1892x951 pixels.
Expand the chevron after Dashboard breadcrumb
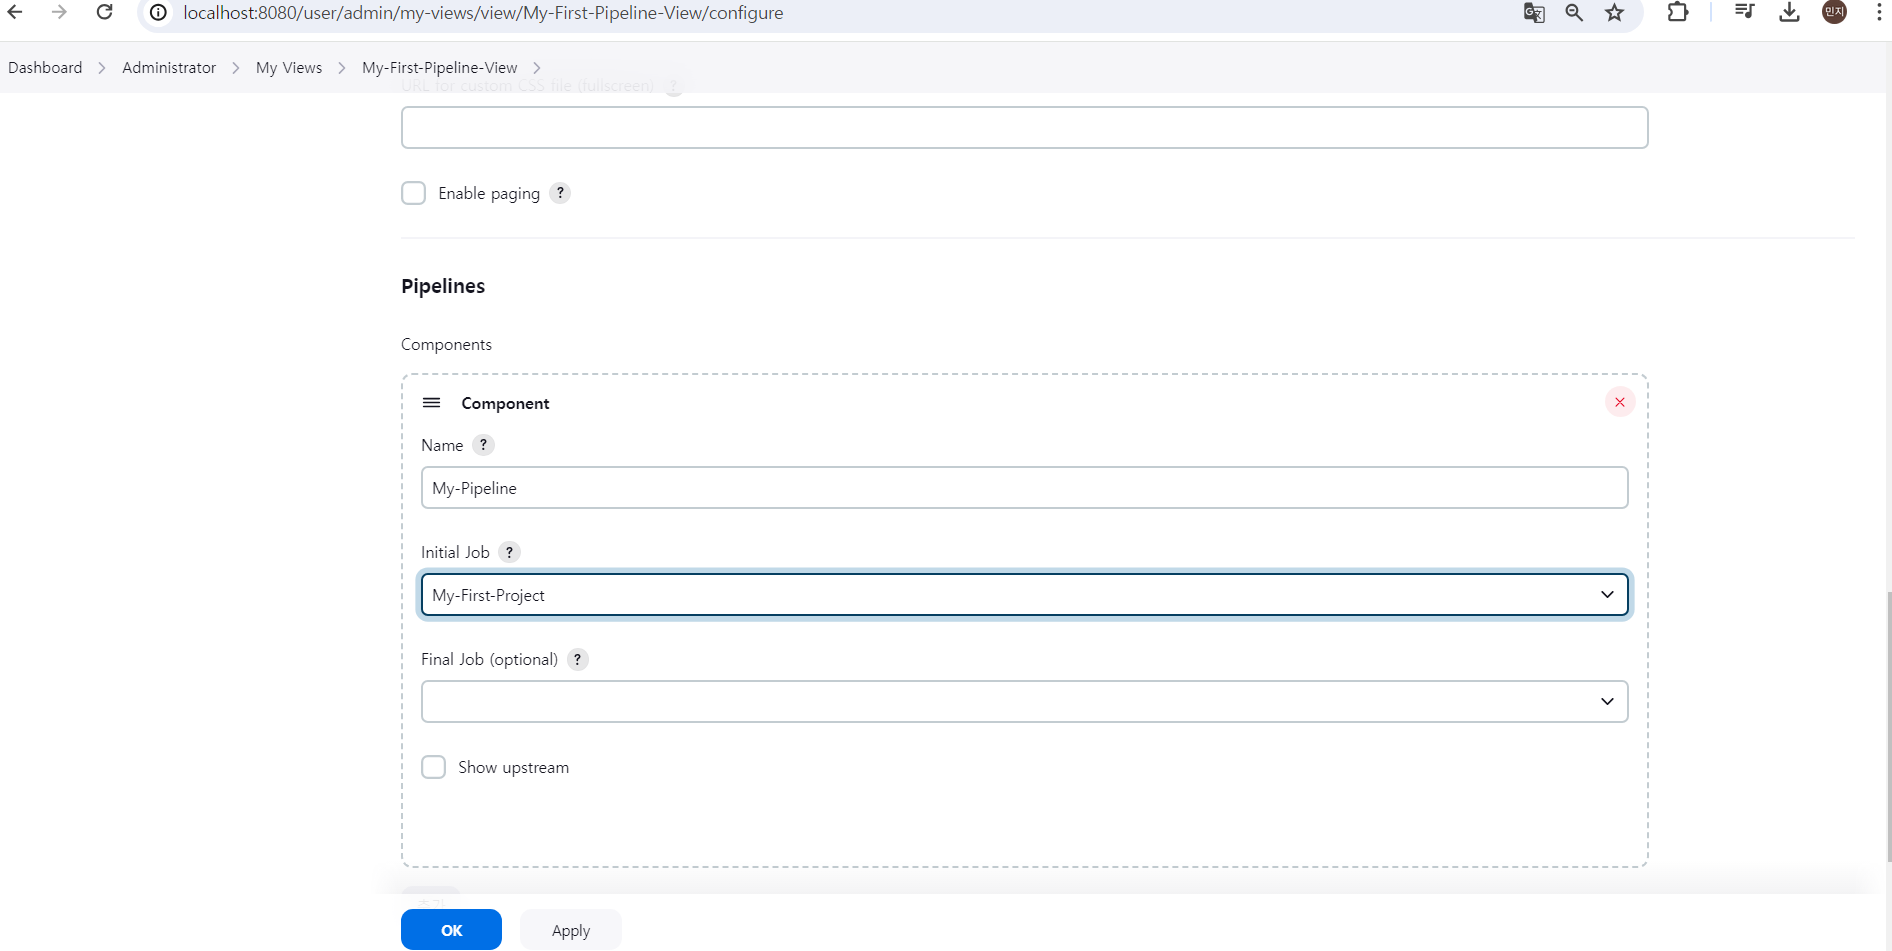coord(102,68)
